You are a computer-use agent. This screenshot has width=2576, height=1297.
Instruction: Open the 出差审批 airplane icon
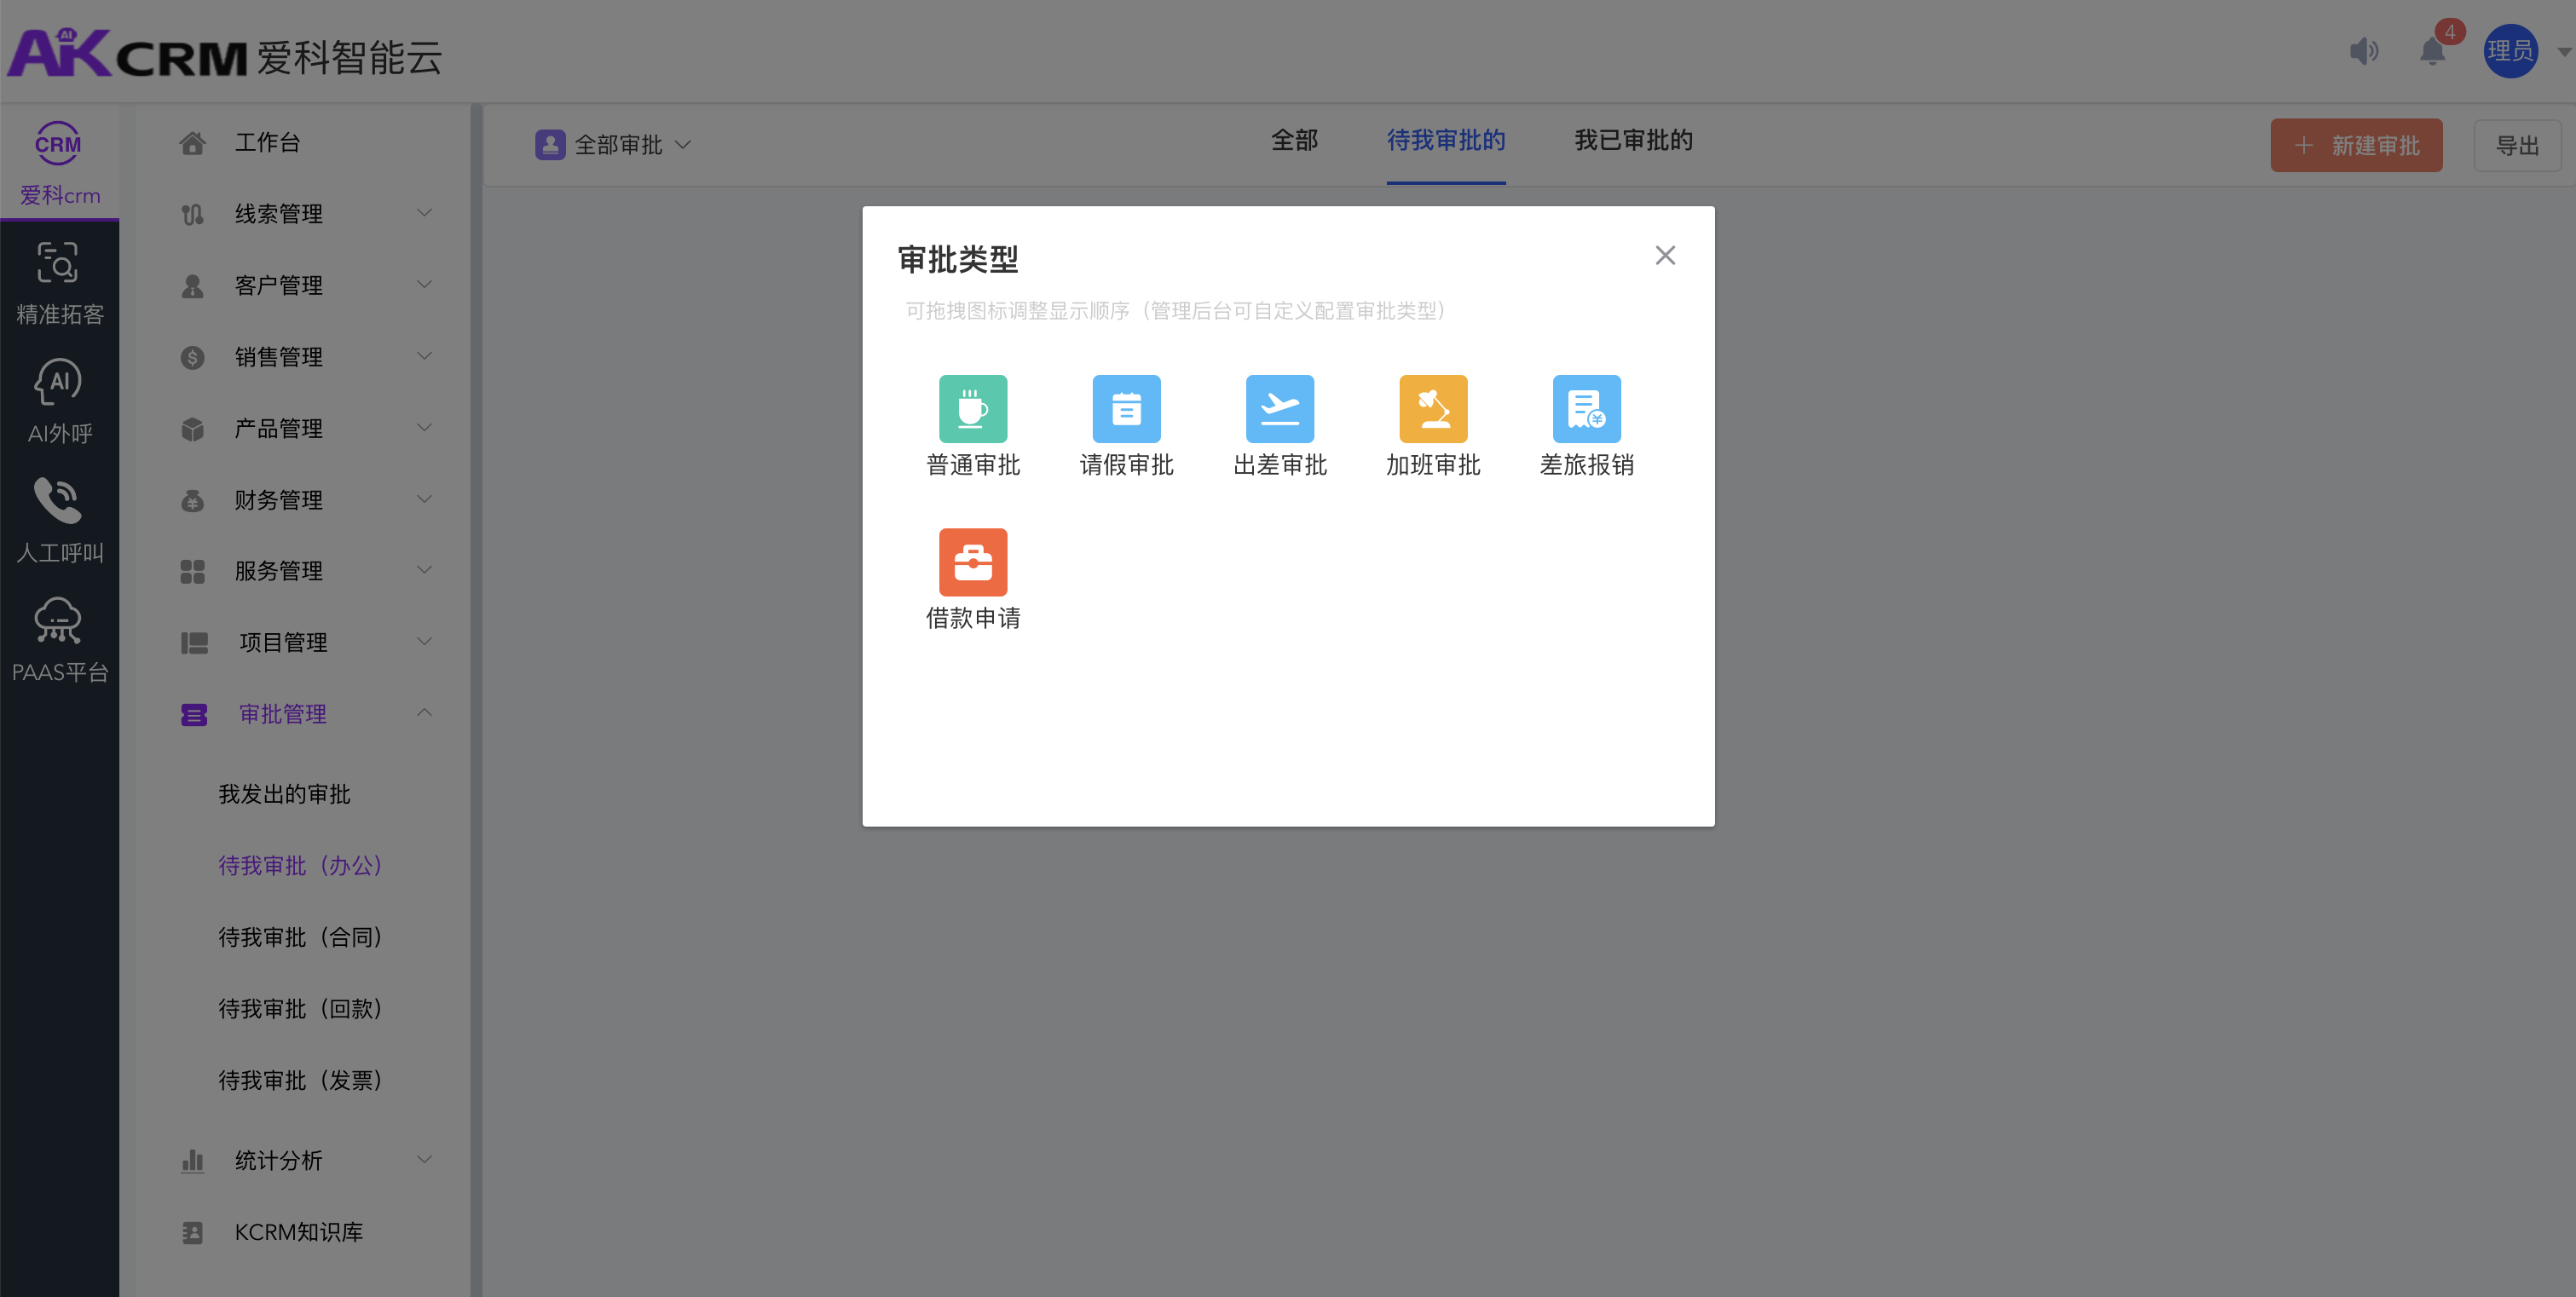tap(1279, 409)
